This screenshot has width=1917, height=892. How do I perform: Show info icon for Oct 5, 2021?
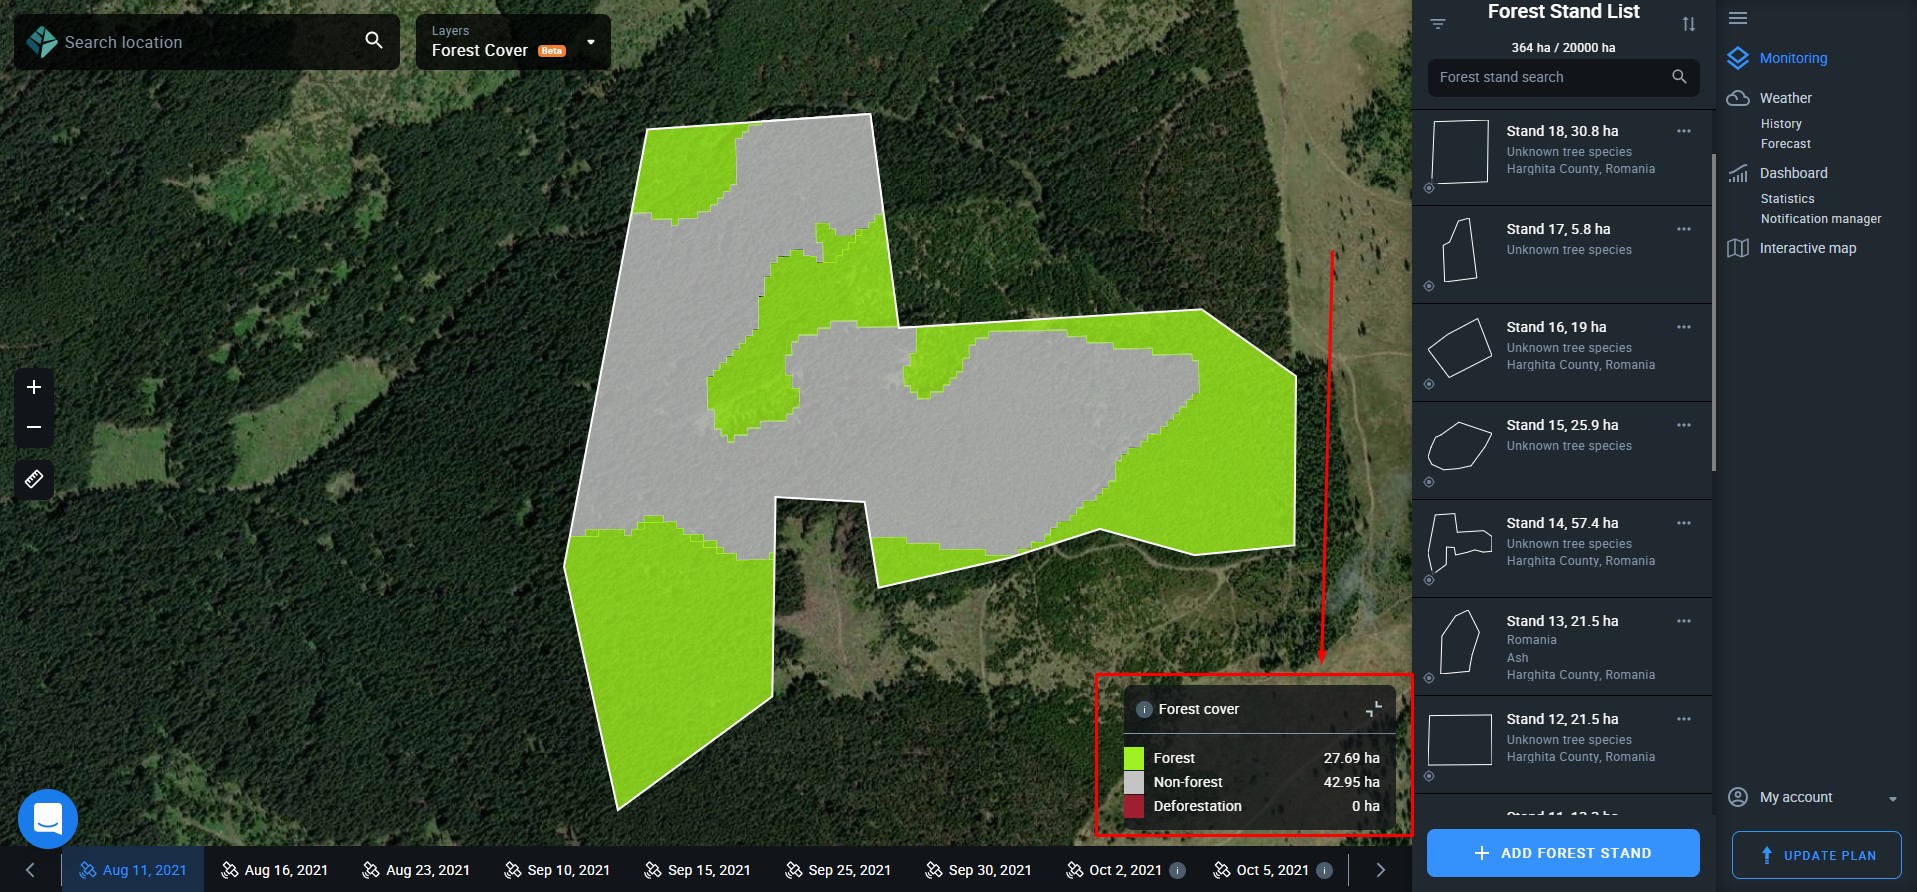click(x=1324, y=870)
